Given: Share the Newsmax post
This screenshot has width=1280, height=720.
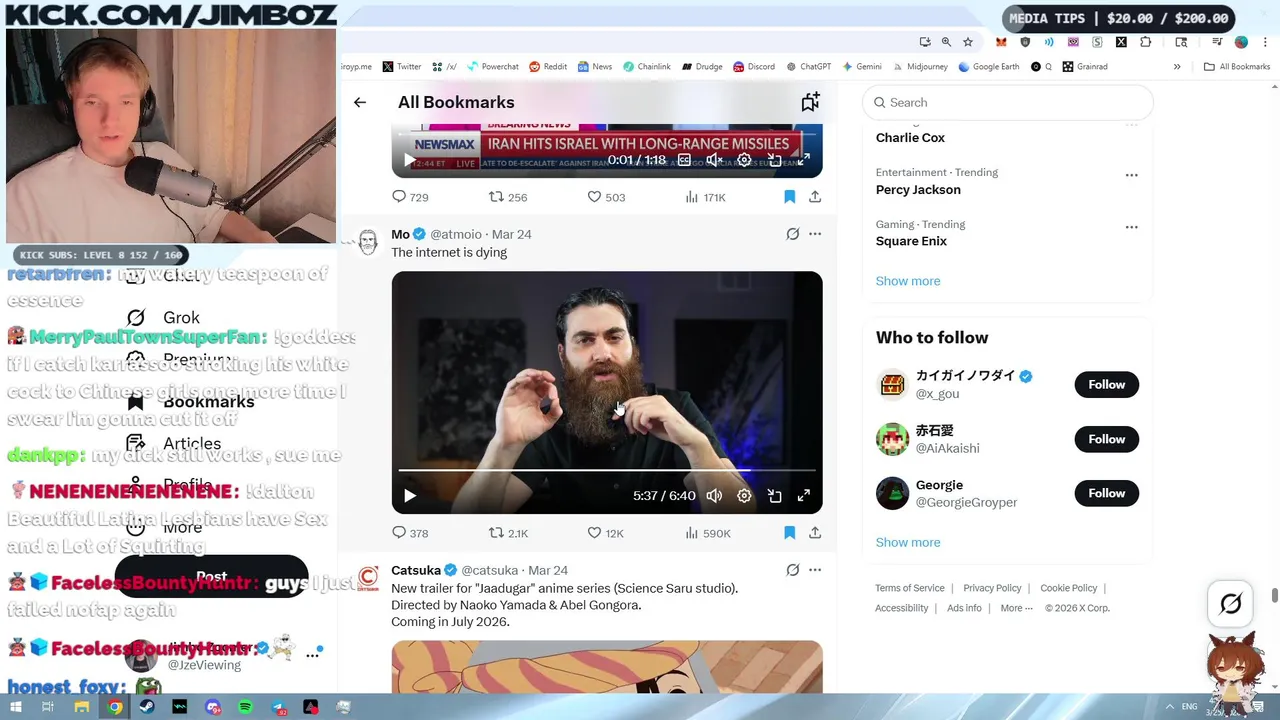Looking at the screenshot, I should coord(815,197).
